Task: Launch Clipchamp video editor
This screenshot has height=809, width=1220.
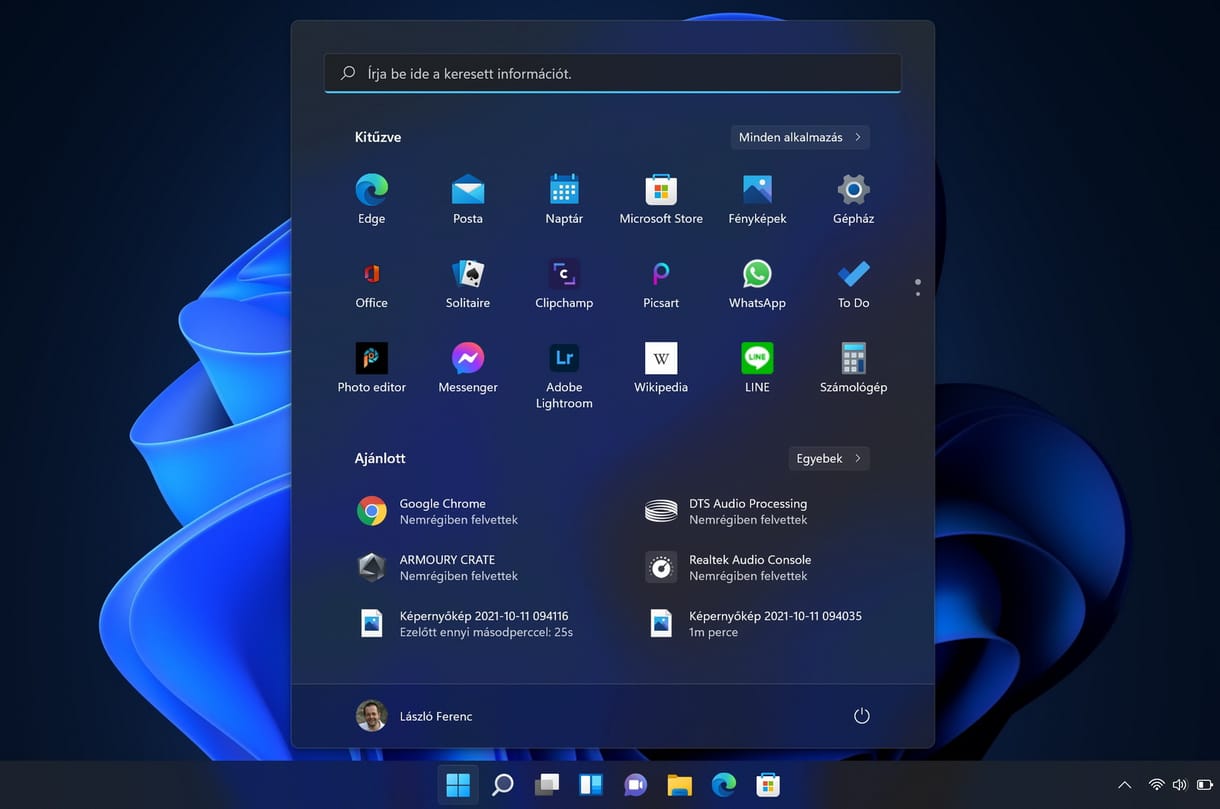Action: (x=564, y=284)
